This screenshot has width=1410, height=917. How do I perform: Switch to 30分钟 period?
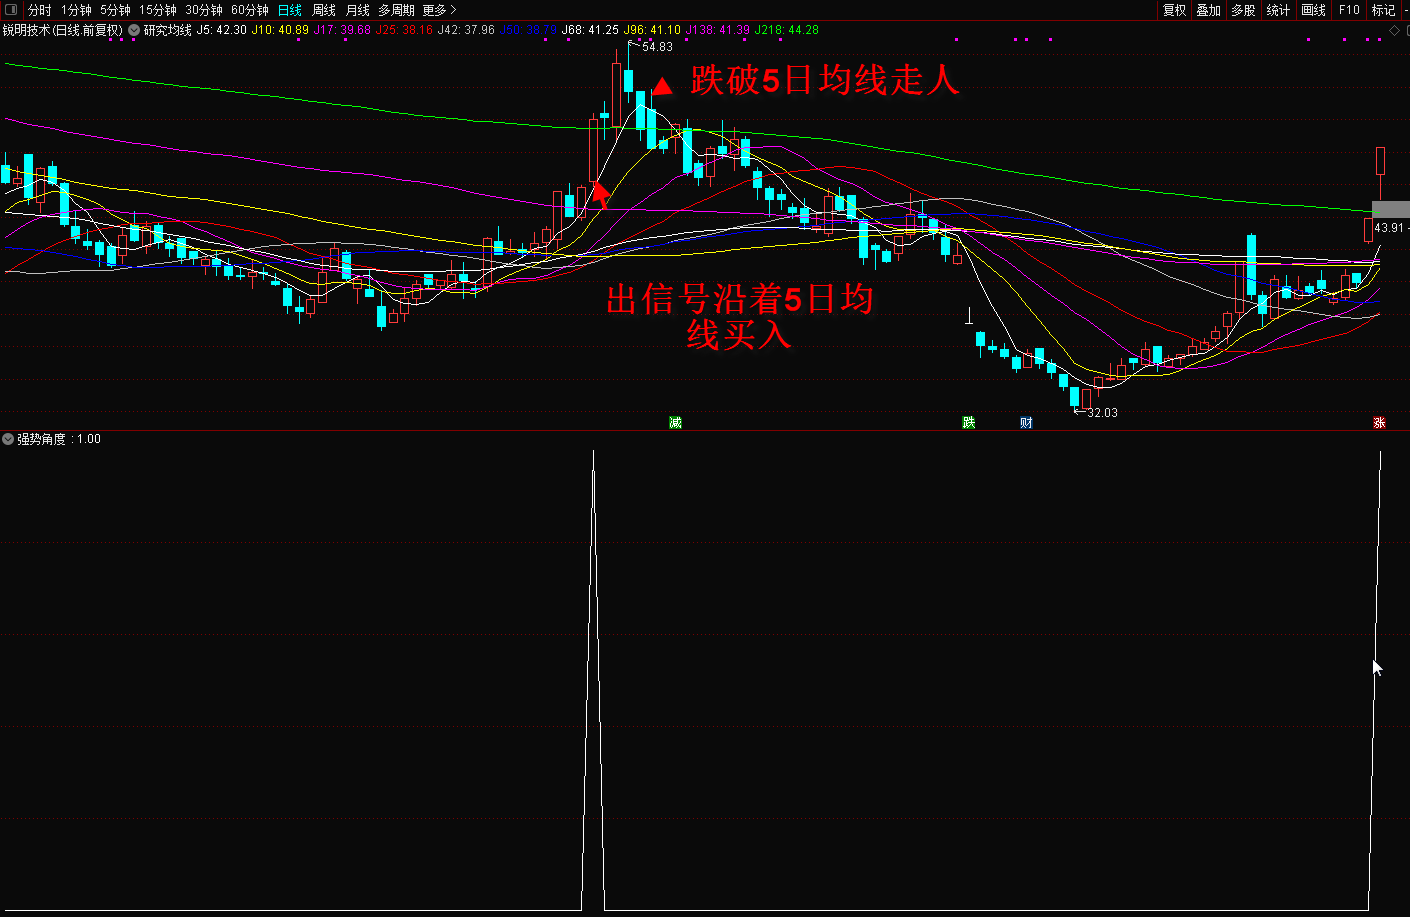point(203,10)
